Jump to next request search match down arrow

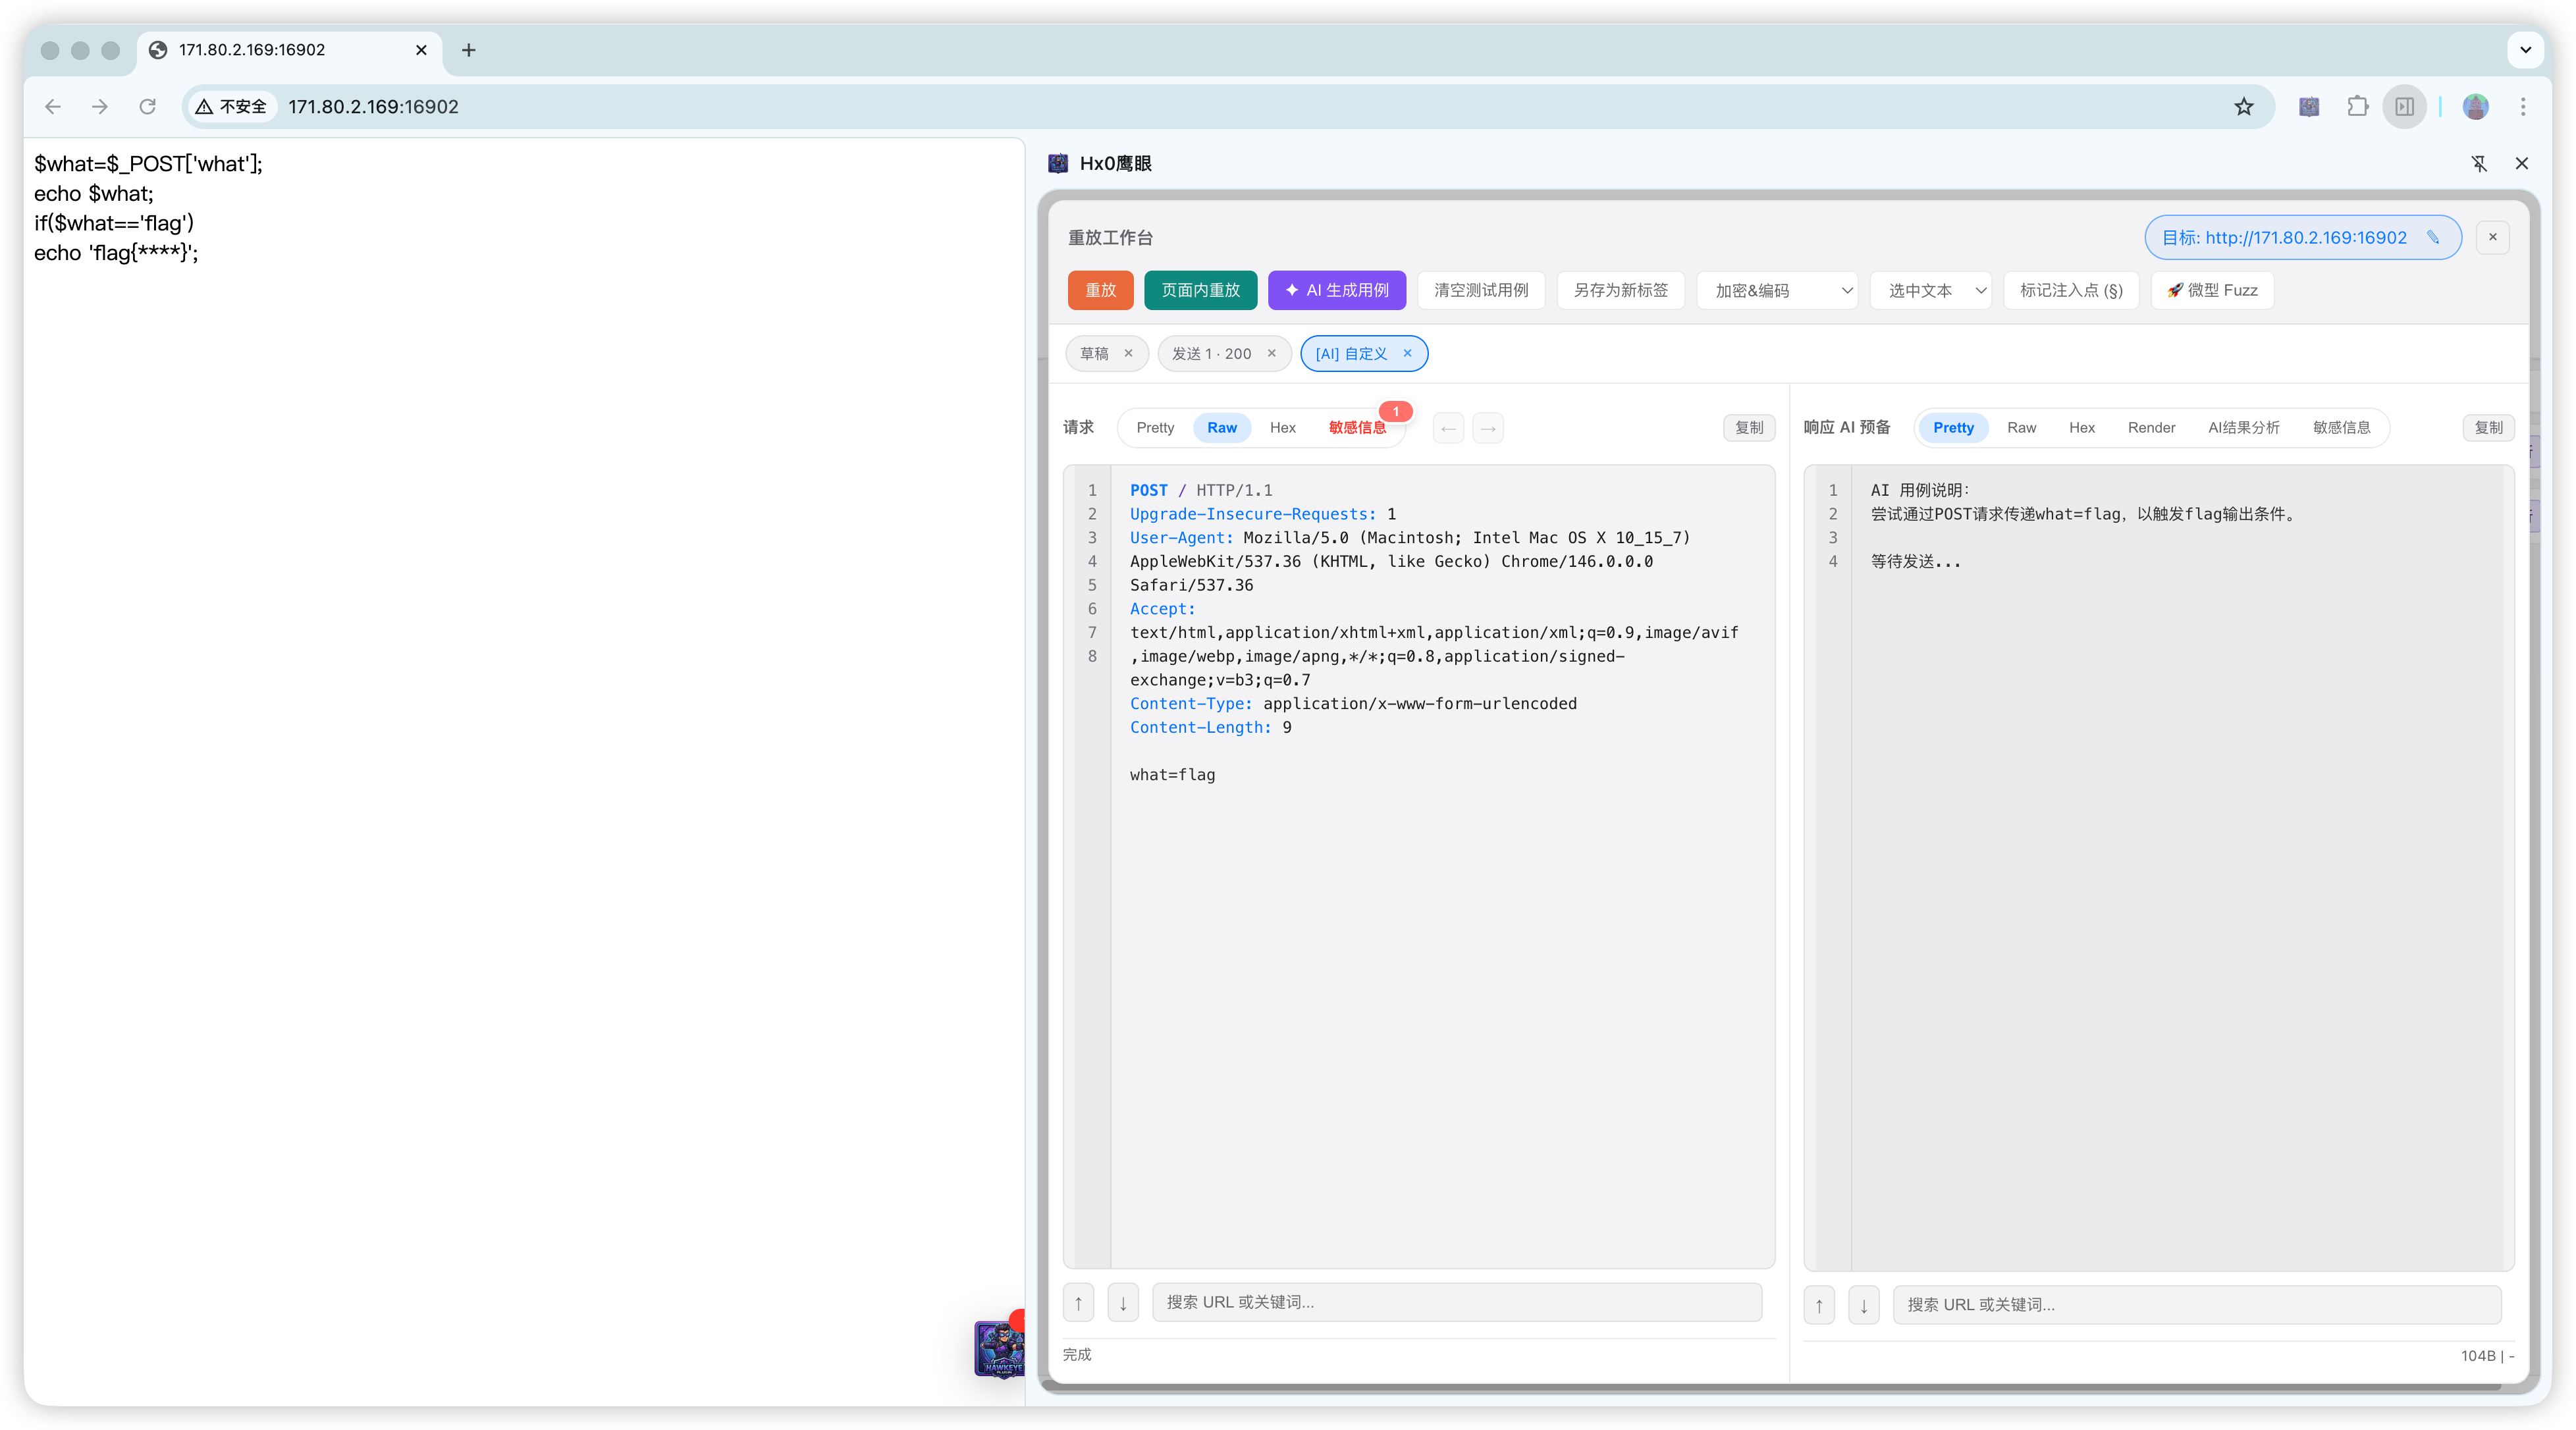(x=1123, y=1303)
